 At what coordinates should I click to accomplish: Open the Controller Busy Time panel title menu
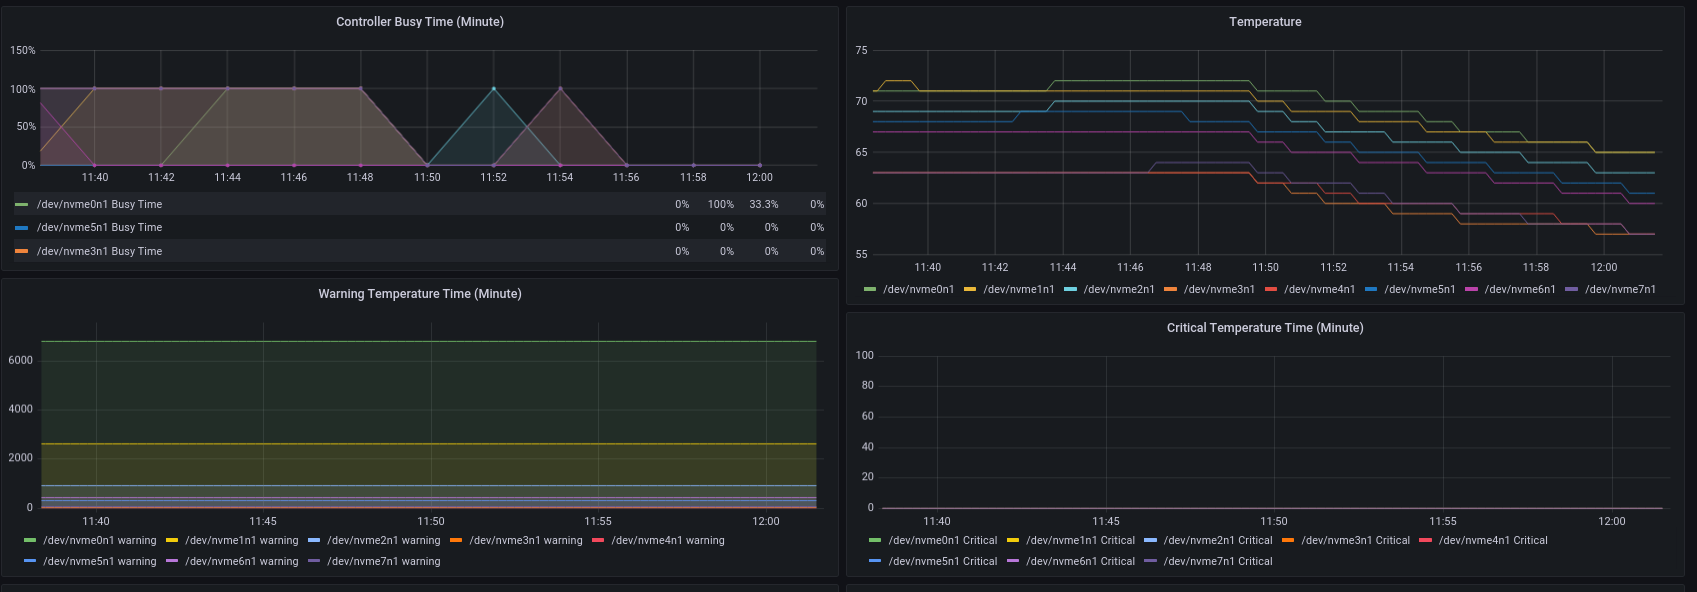[419, 22]
